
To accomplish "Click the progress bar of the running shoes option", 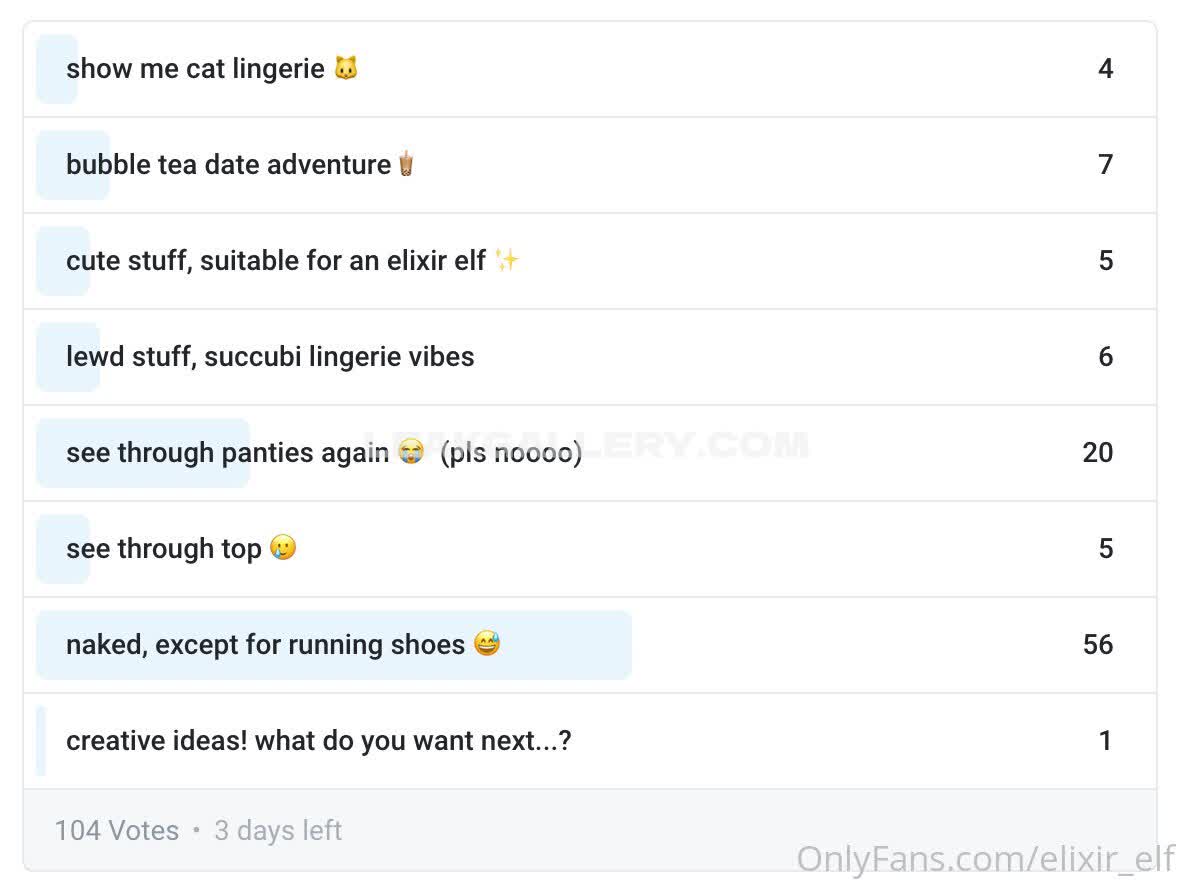I will click(334, 645).
